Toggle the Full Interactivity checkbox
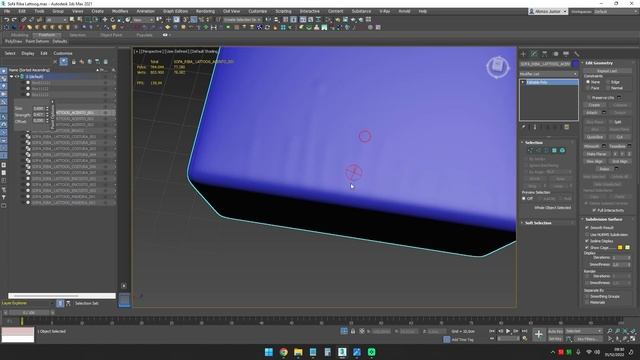The height and width of the screenshot is (360, 640). (x=594, y=210)
